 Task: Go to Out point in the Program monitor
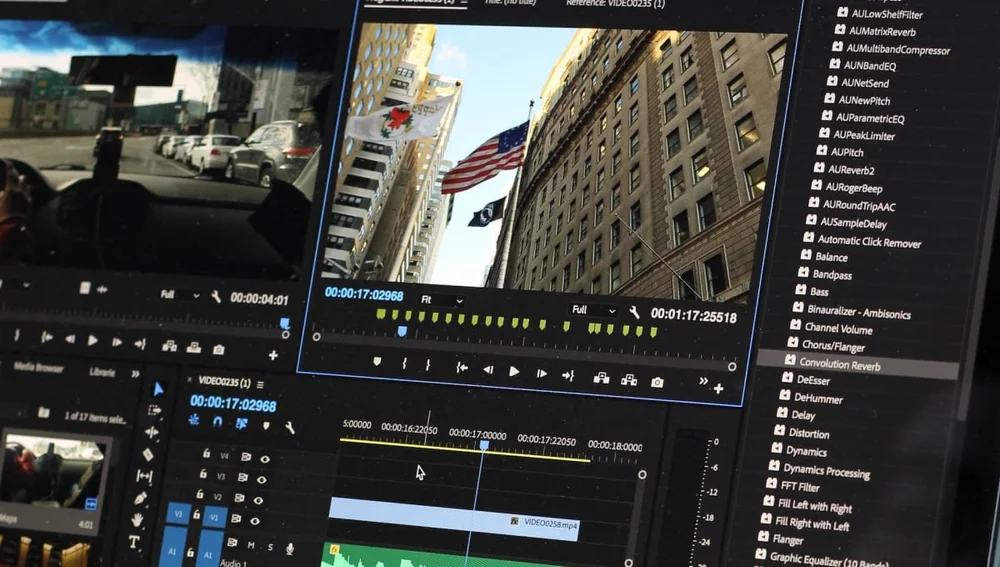568,376
